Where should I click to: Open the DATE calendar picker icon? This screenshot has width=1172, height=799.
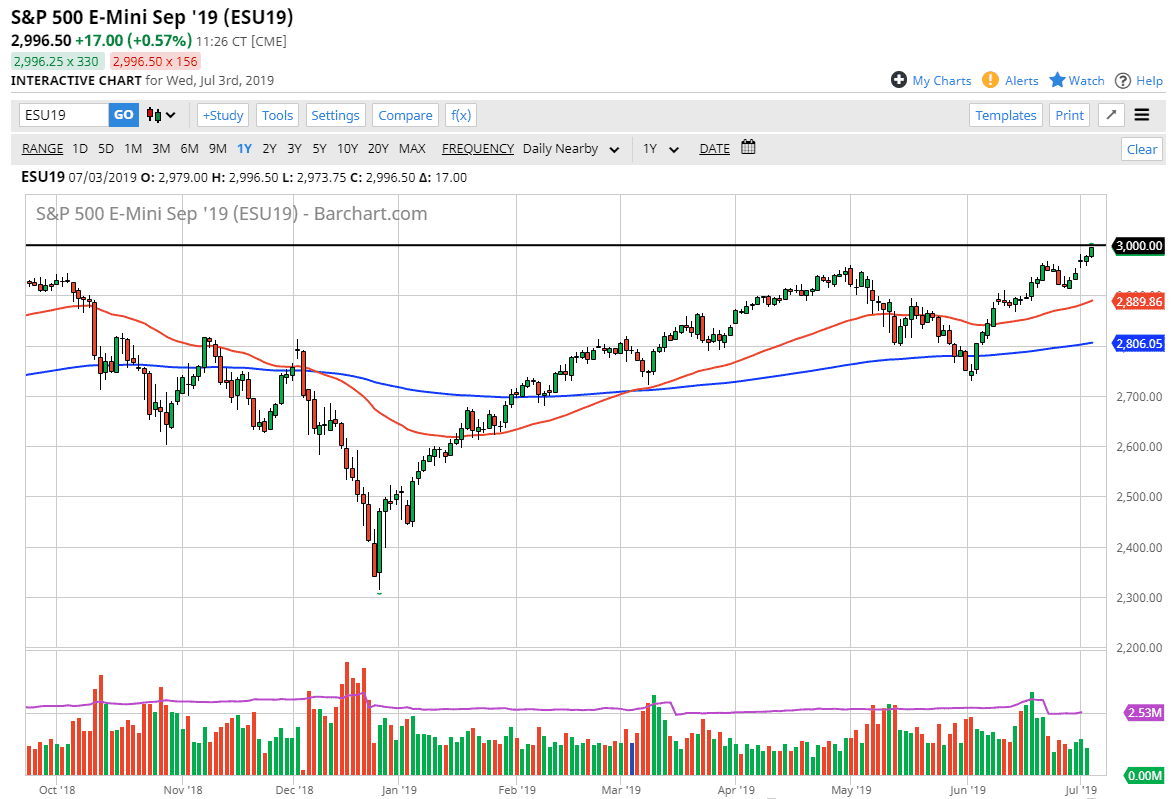747,148
